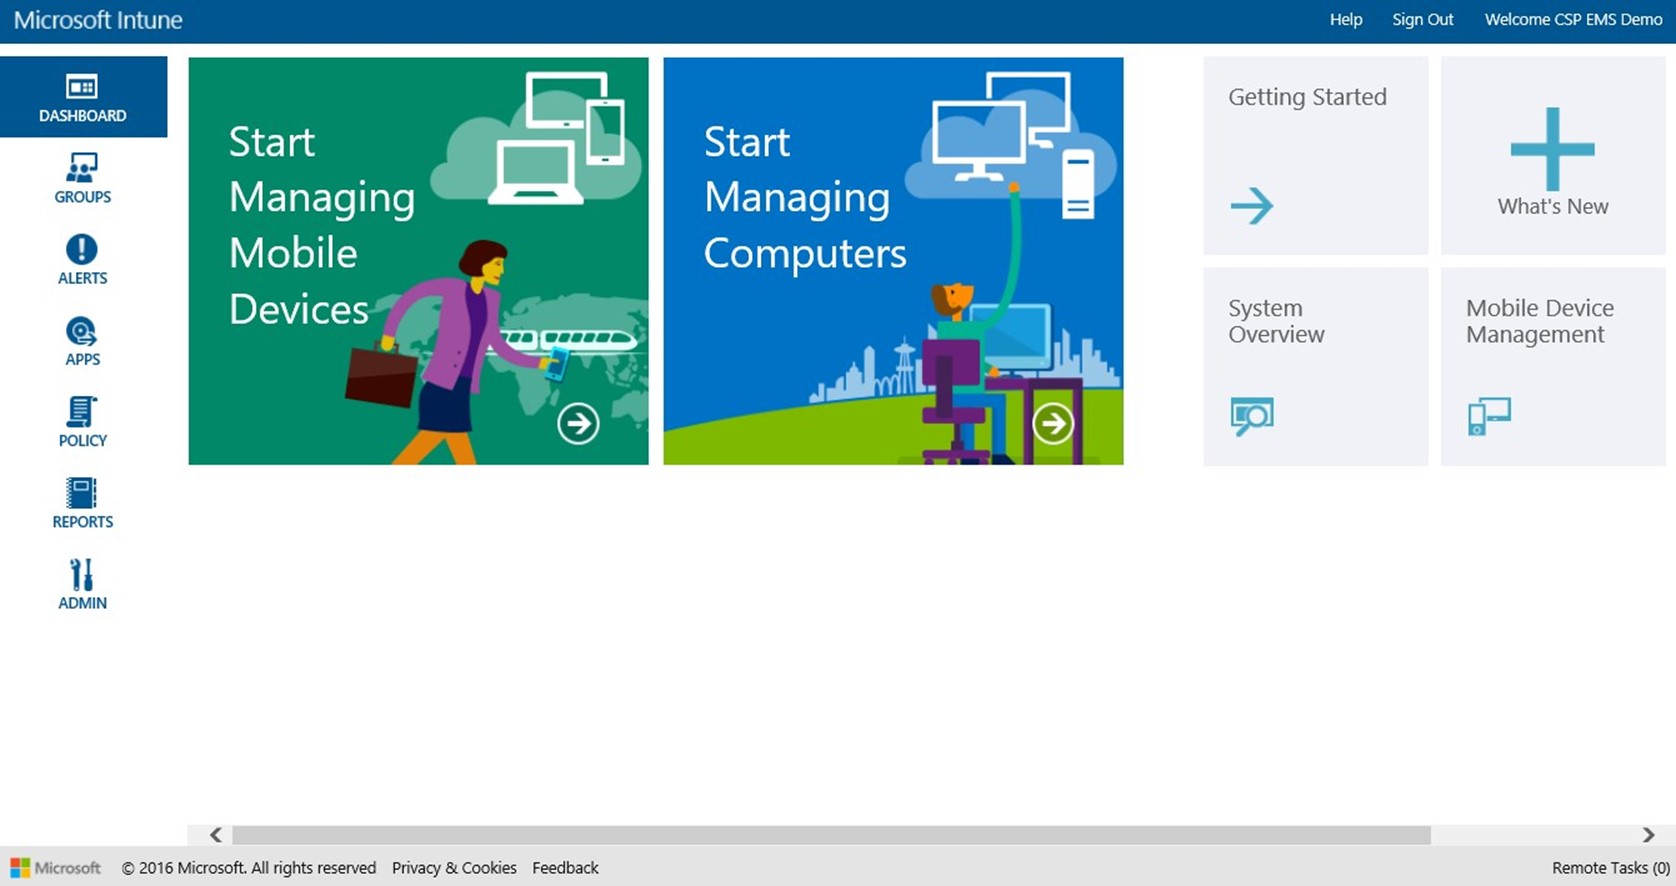This screenshot has width=1676, height=886.
Task: Click the System Overview tile label
Action: click(1276, 321)
